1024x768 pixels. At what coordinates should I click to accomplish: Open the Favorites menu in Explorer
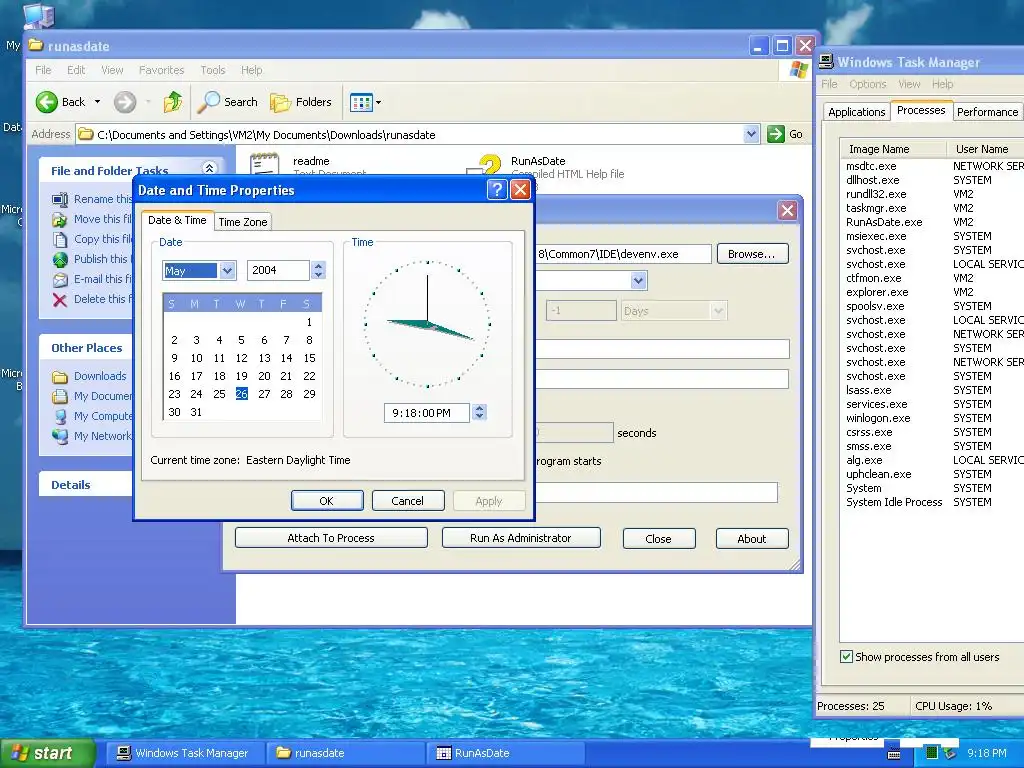tap(161, 70)
